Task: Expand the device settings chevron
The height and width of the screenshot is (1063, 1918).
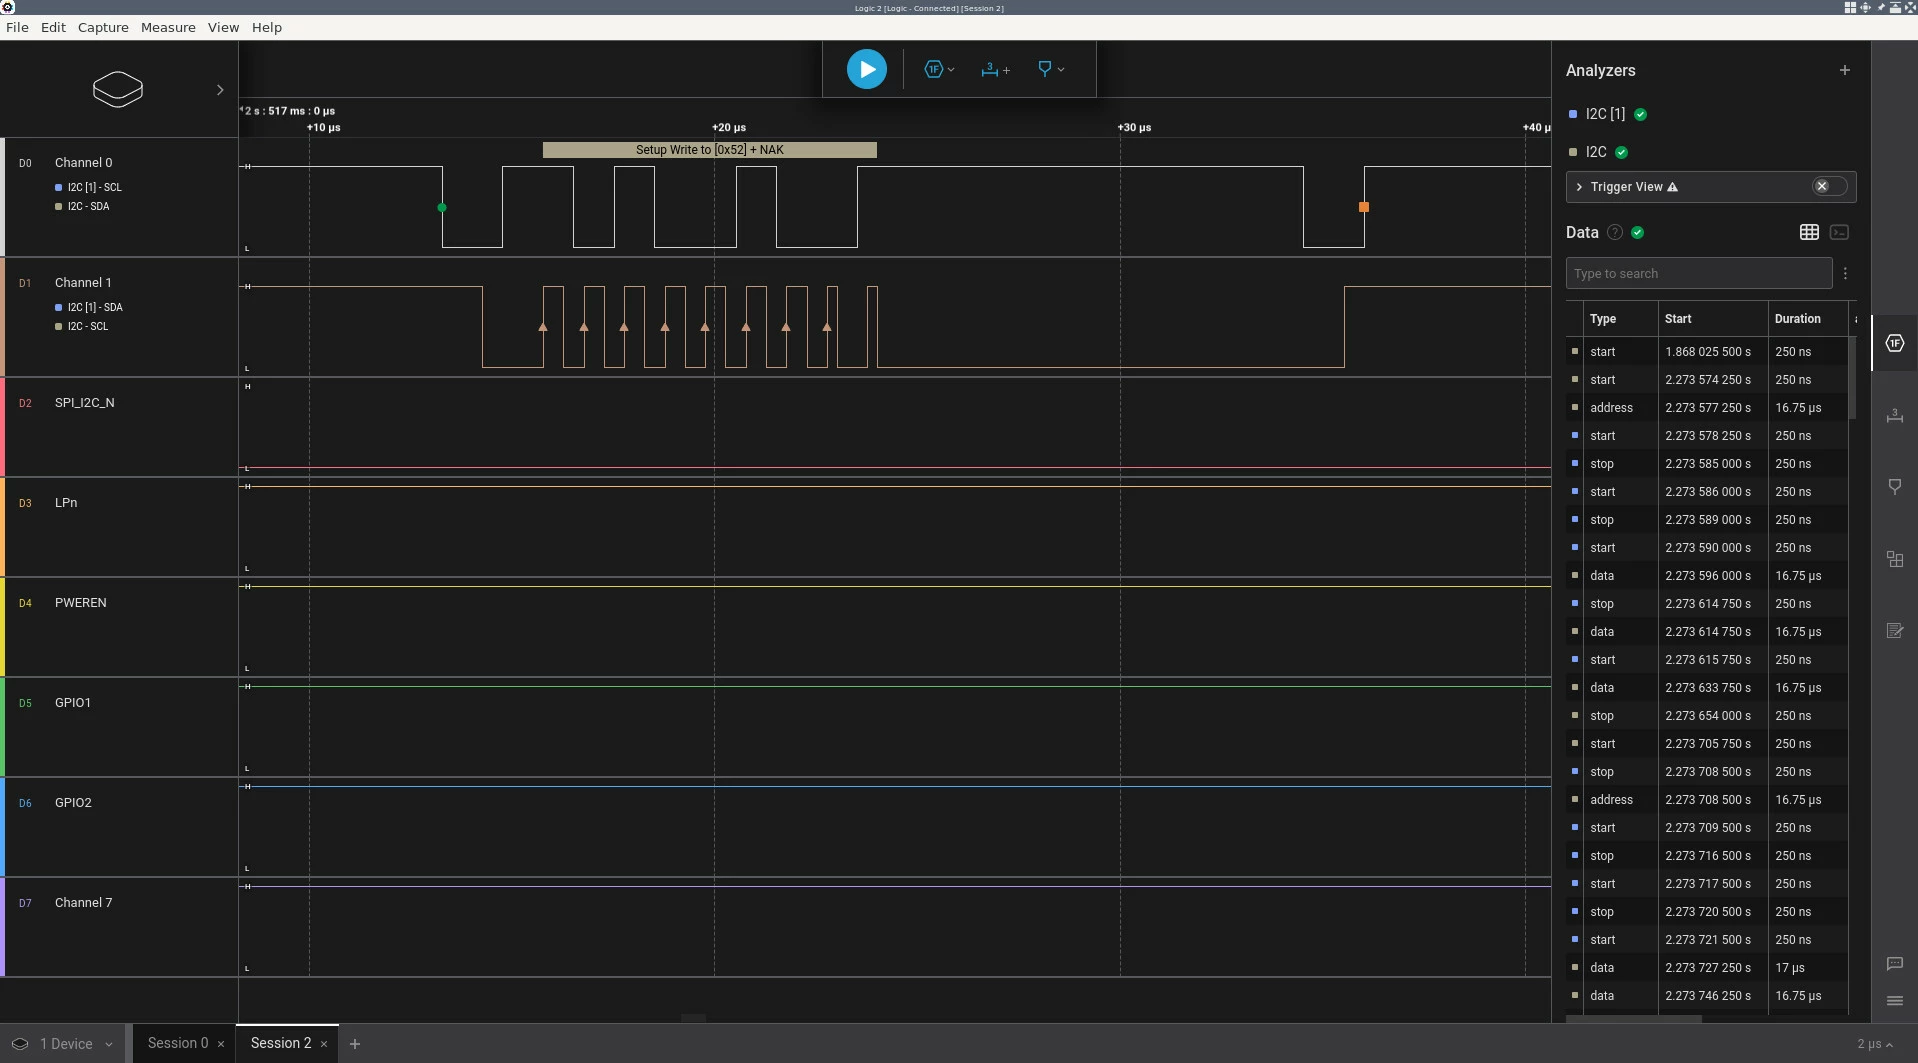Action: 220,90
